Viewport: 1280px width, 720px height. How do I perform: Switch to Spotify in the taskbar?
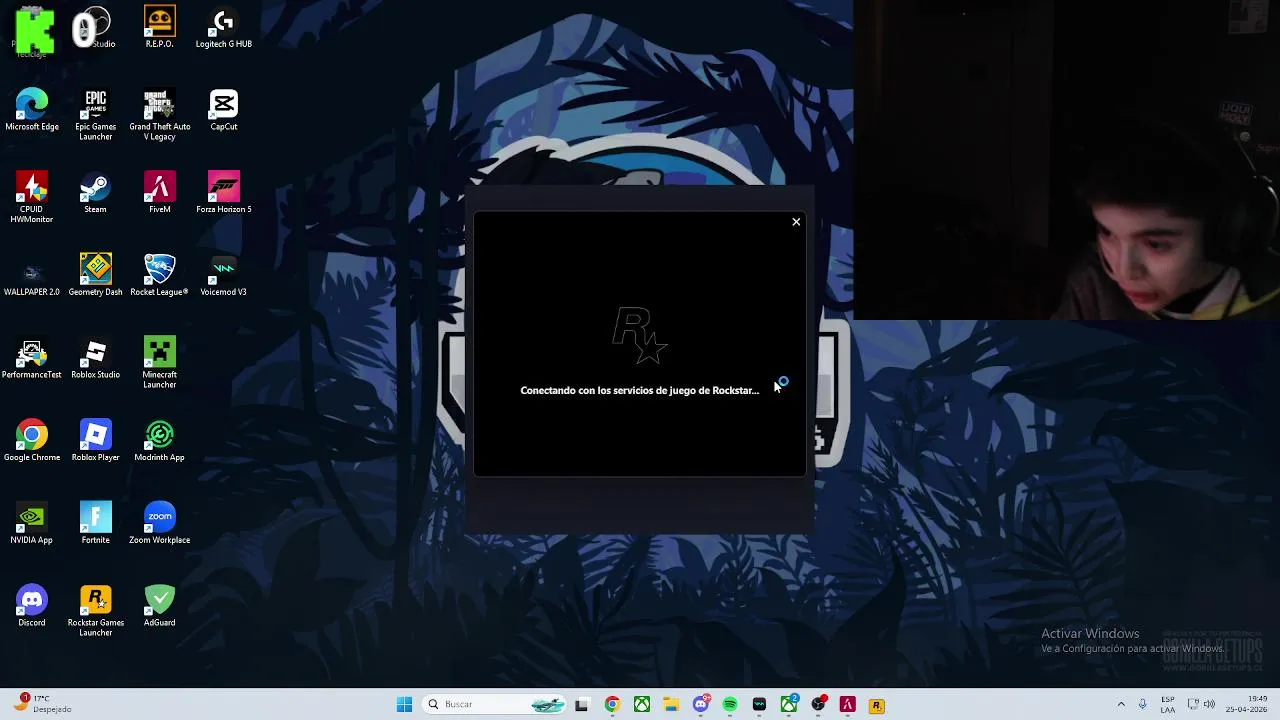pyautogui.click(x=730, y=705)
